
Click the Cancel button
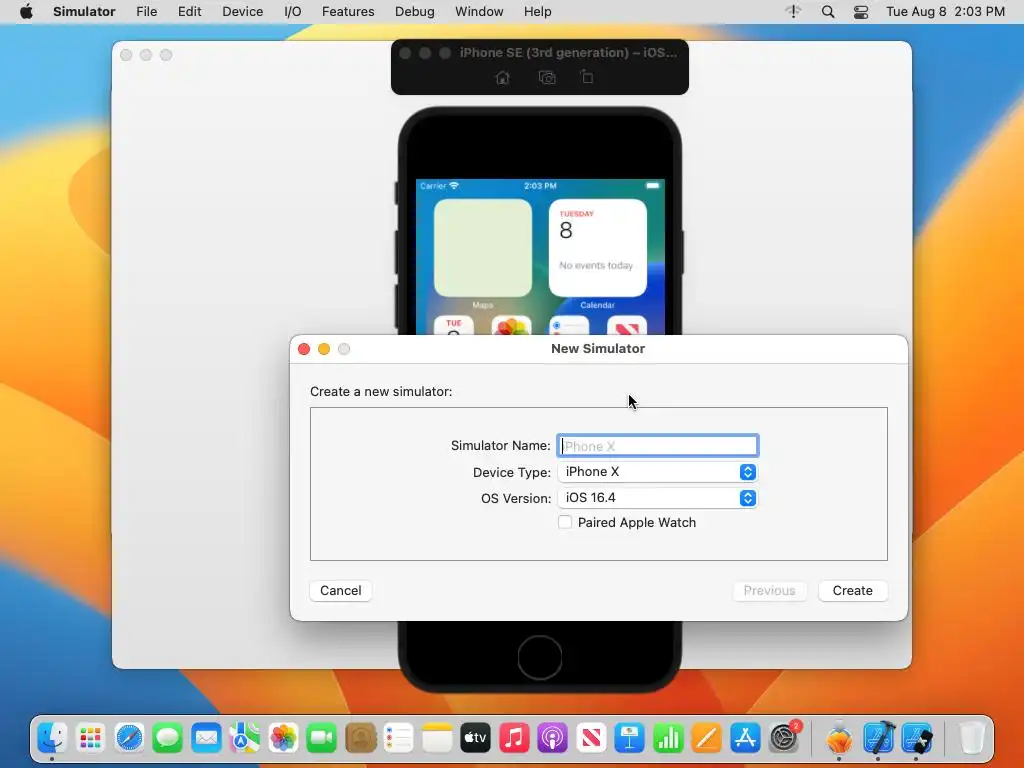[340, 590]
